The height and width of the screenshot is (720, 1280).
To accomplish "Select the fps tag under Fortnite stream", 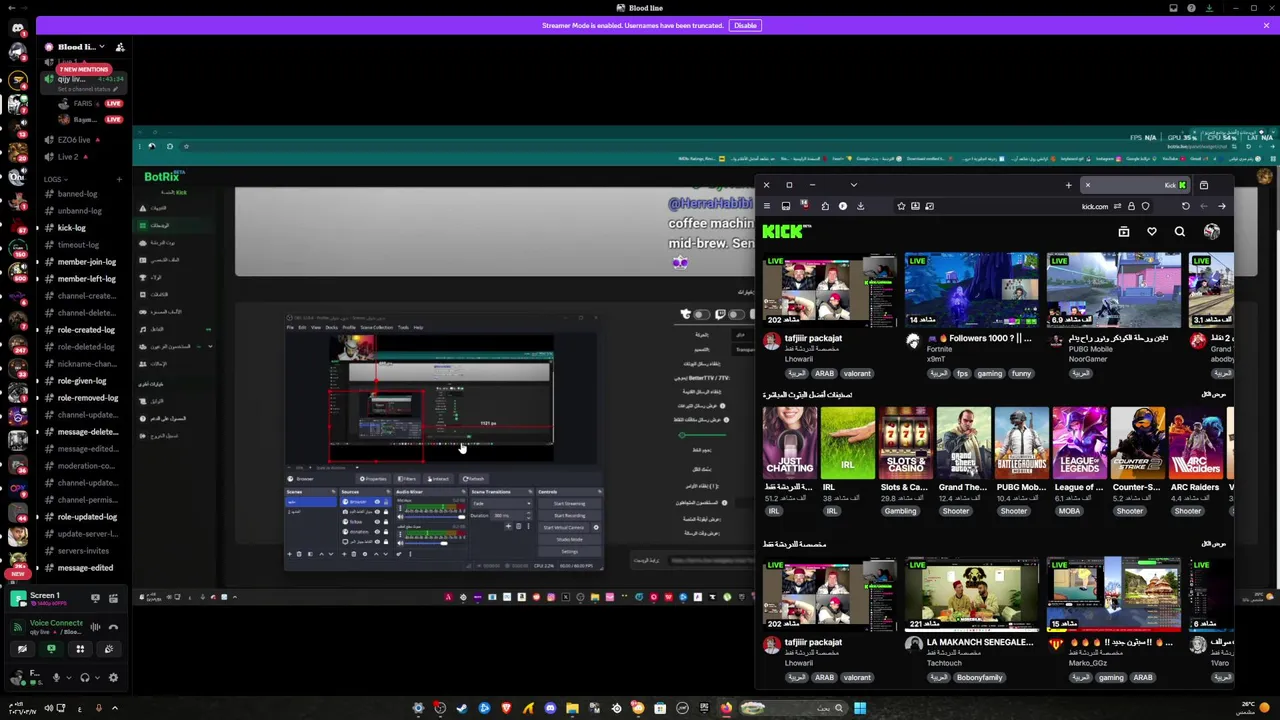I will [x=962, y=373].
